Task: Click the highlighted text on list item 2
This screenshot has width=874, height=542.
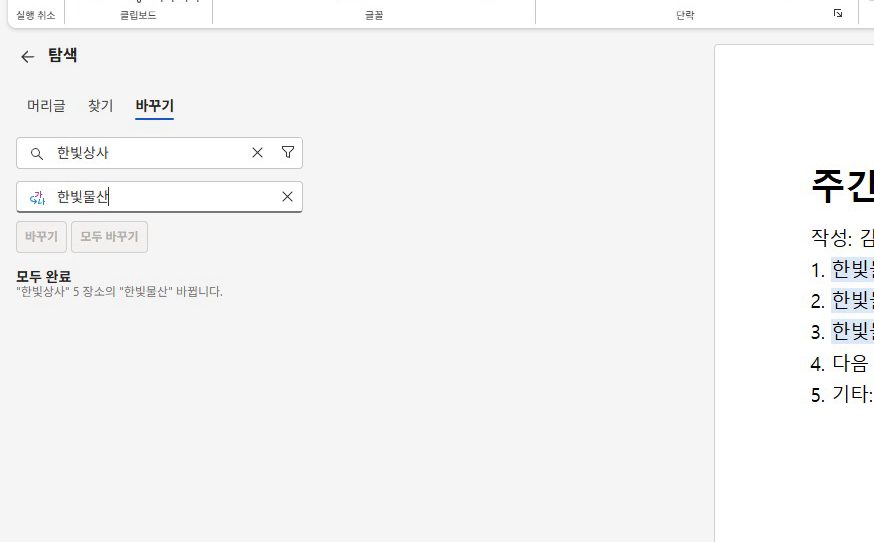Action: pyautogui.click(x=852, y=301)
